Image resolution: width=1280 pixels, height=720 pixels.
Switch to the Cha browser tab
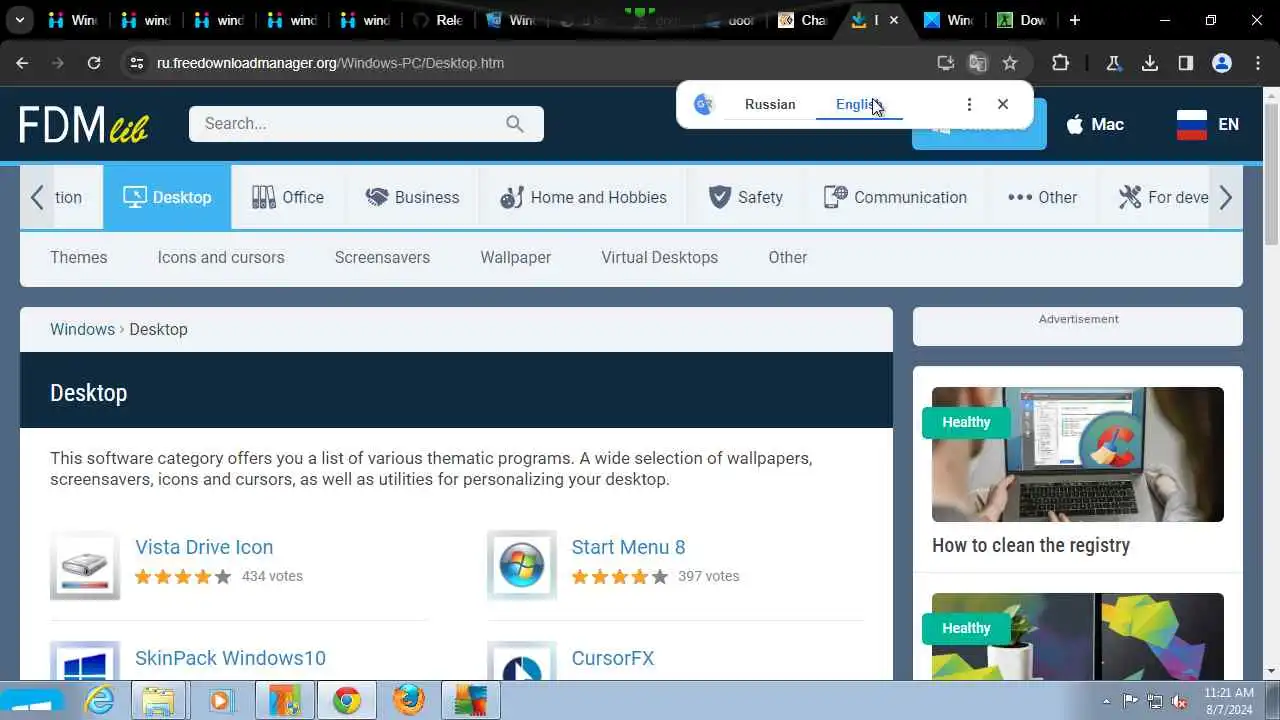tap(803, 20)
